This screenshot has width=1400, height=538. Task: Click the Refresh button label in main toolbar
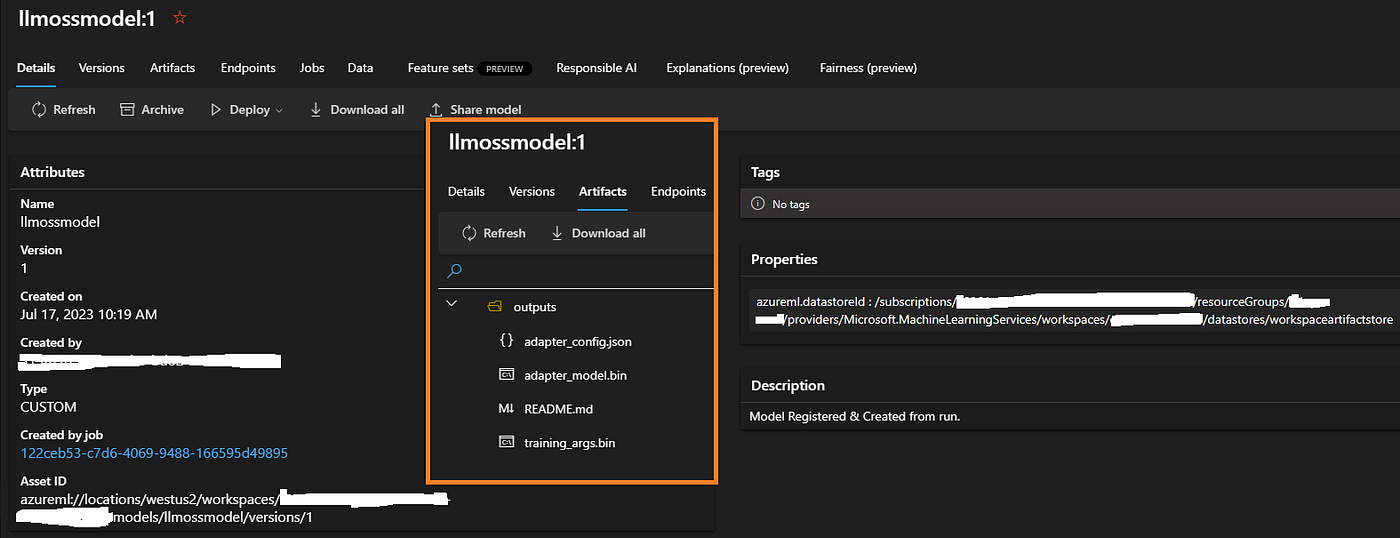[74, 110]
